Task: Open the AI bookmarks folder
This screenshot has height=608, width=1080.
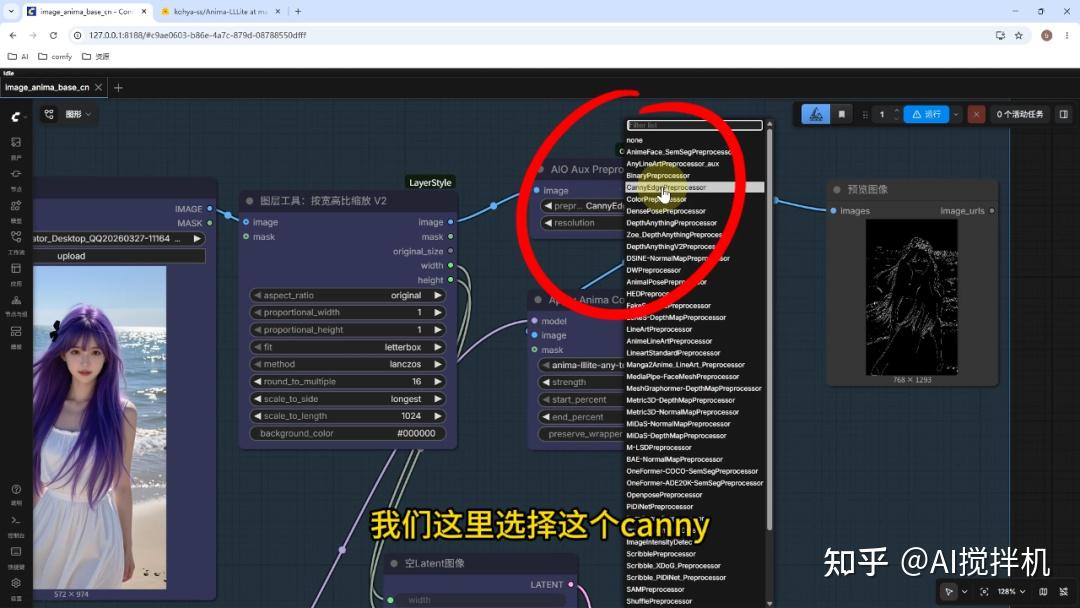Action: click(19, 56)
